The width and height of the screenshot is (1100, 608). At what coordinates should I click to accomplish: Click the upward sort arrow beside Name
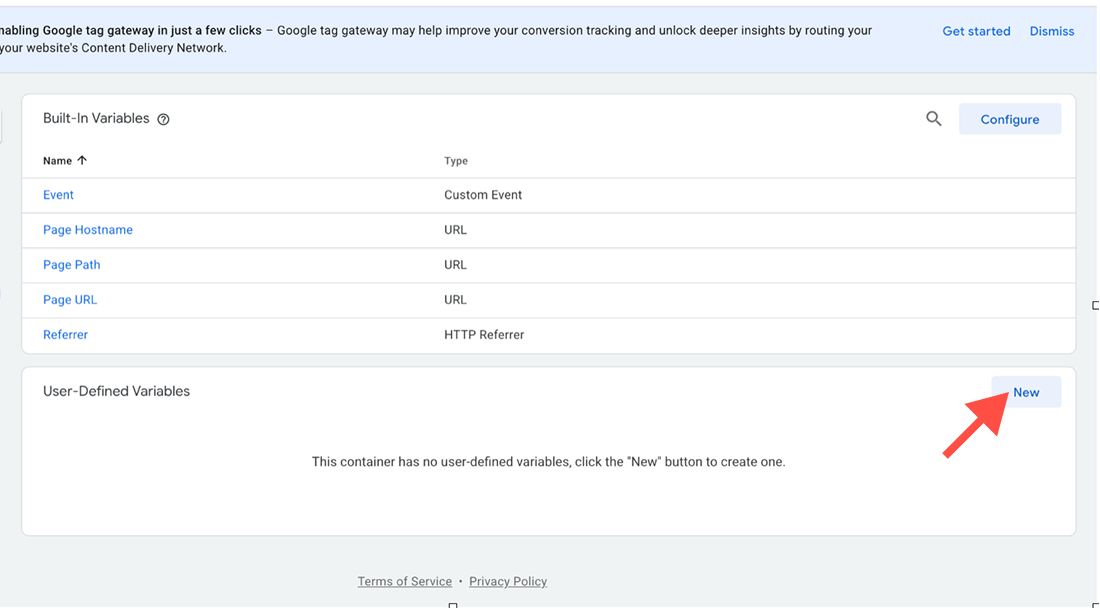[x=82, y=160]
